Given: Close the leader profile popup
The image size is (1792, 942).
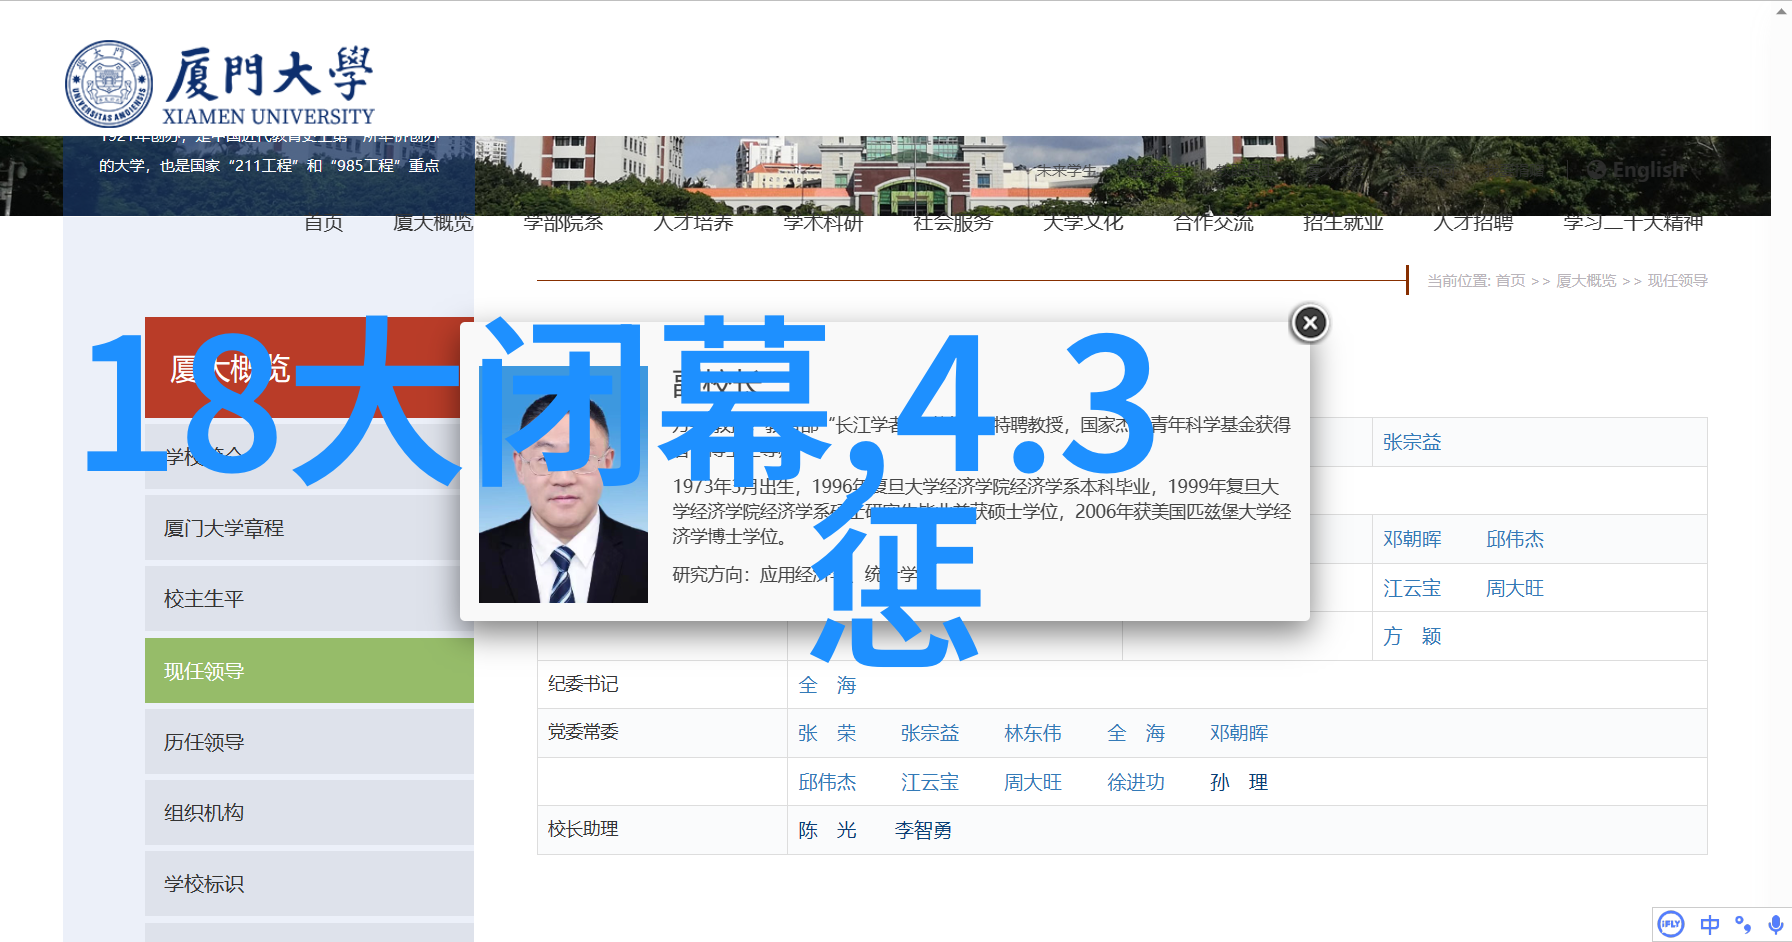Looking at the screenshot, I should [1310, 323].
